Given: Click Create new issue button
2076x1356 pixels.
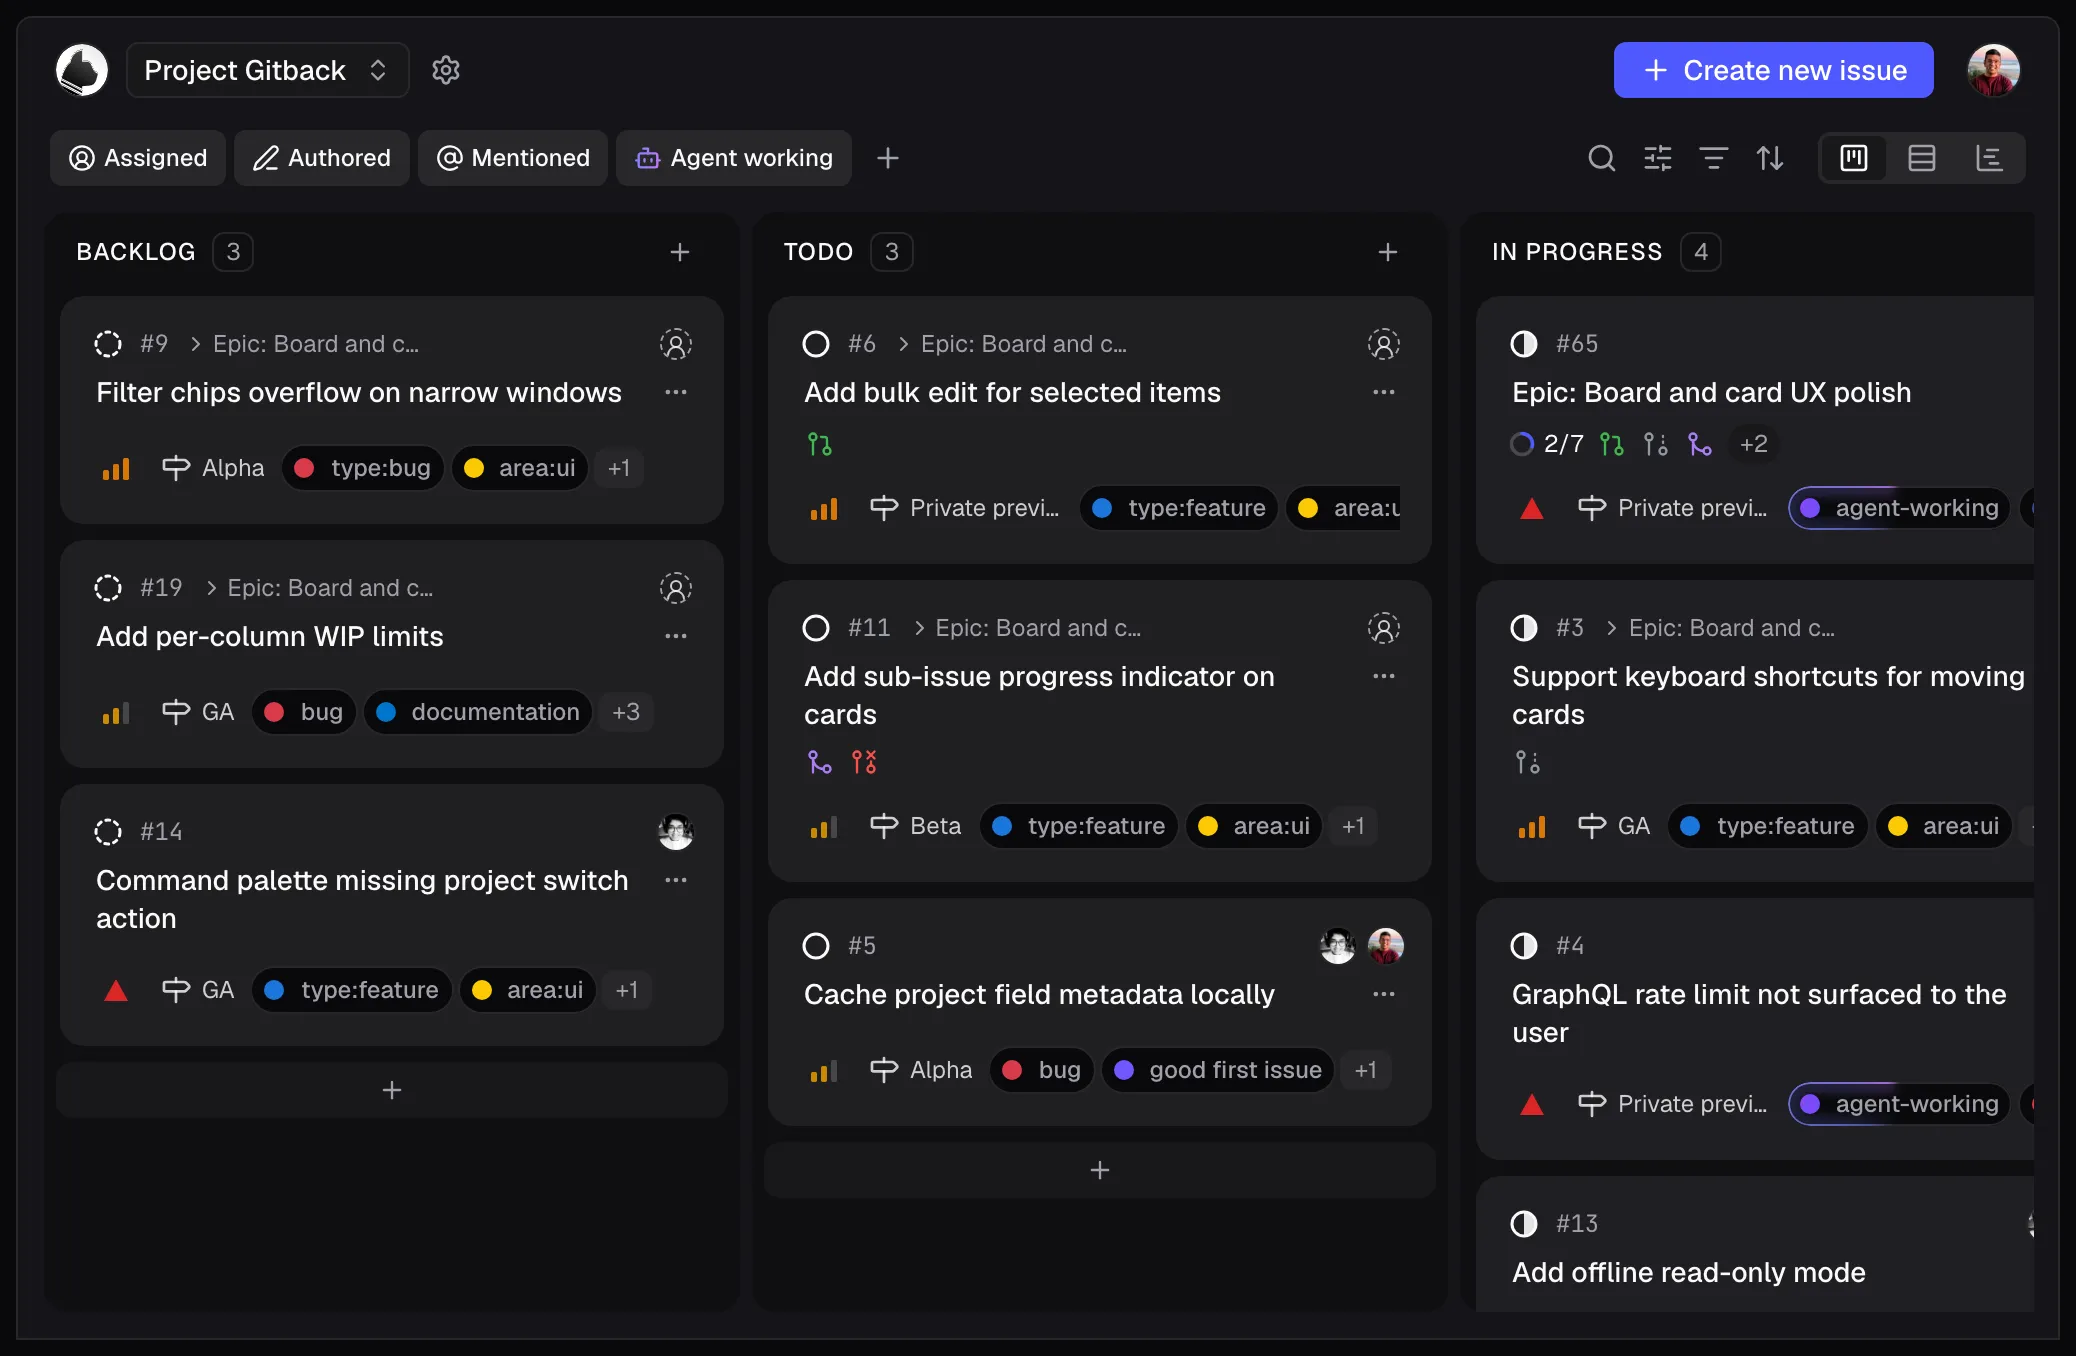Looking at the screenshot, I should tap(1773, 70).
